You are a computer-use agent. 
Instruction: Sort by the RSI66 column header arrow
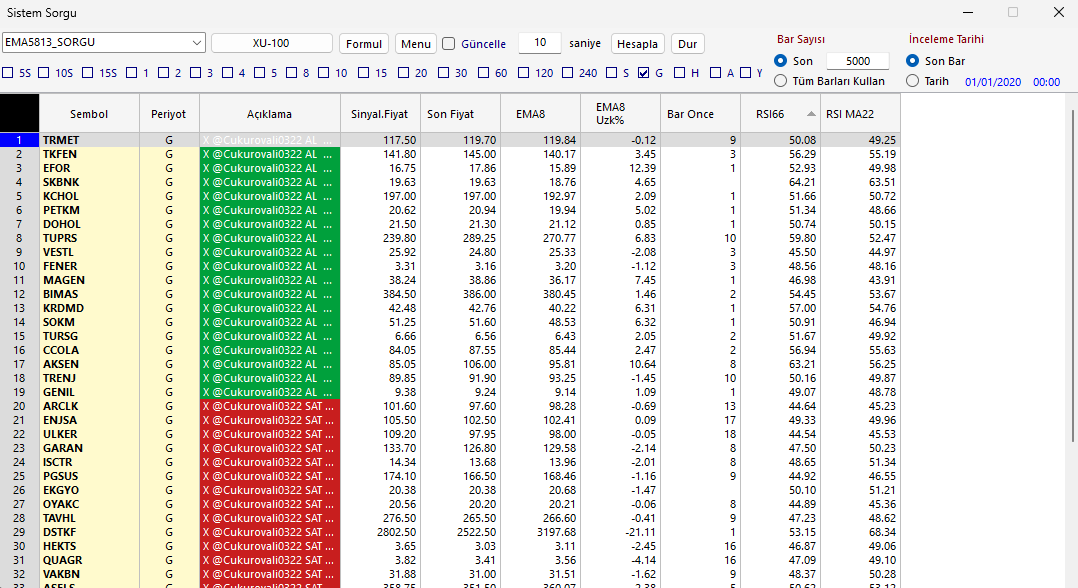click(x=811, y=114)
